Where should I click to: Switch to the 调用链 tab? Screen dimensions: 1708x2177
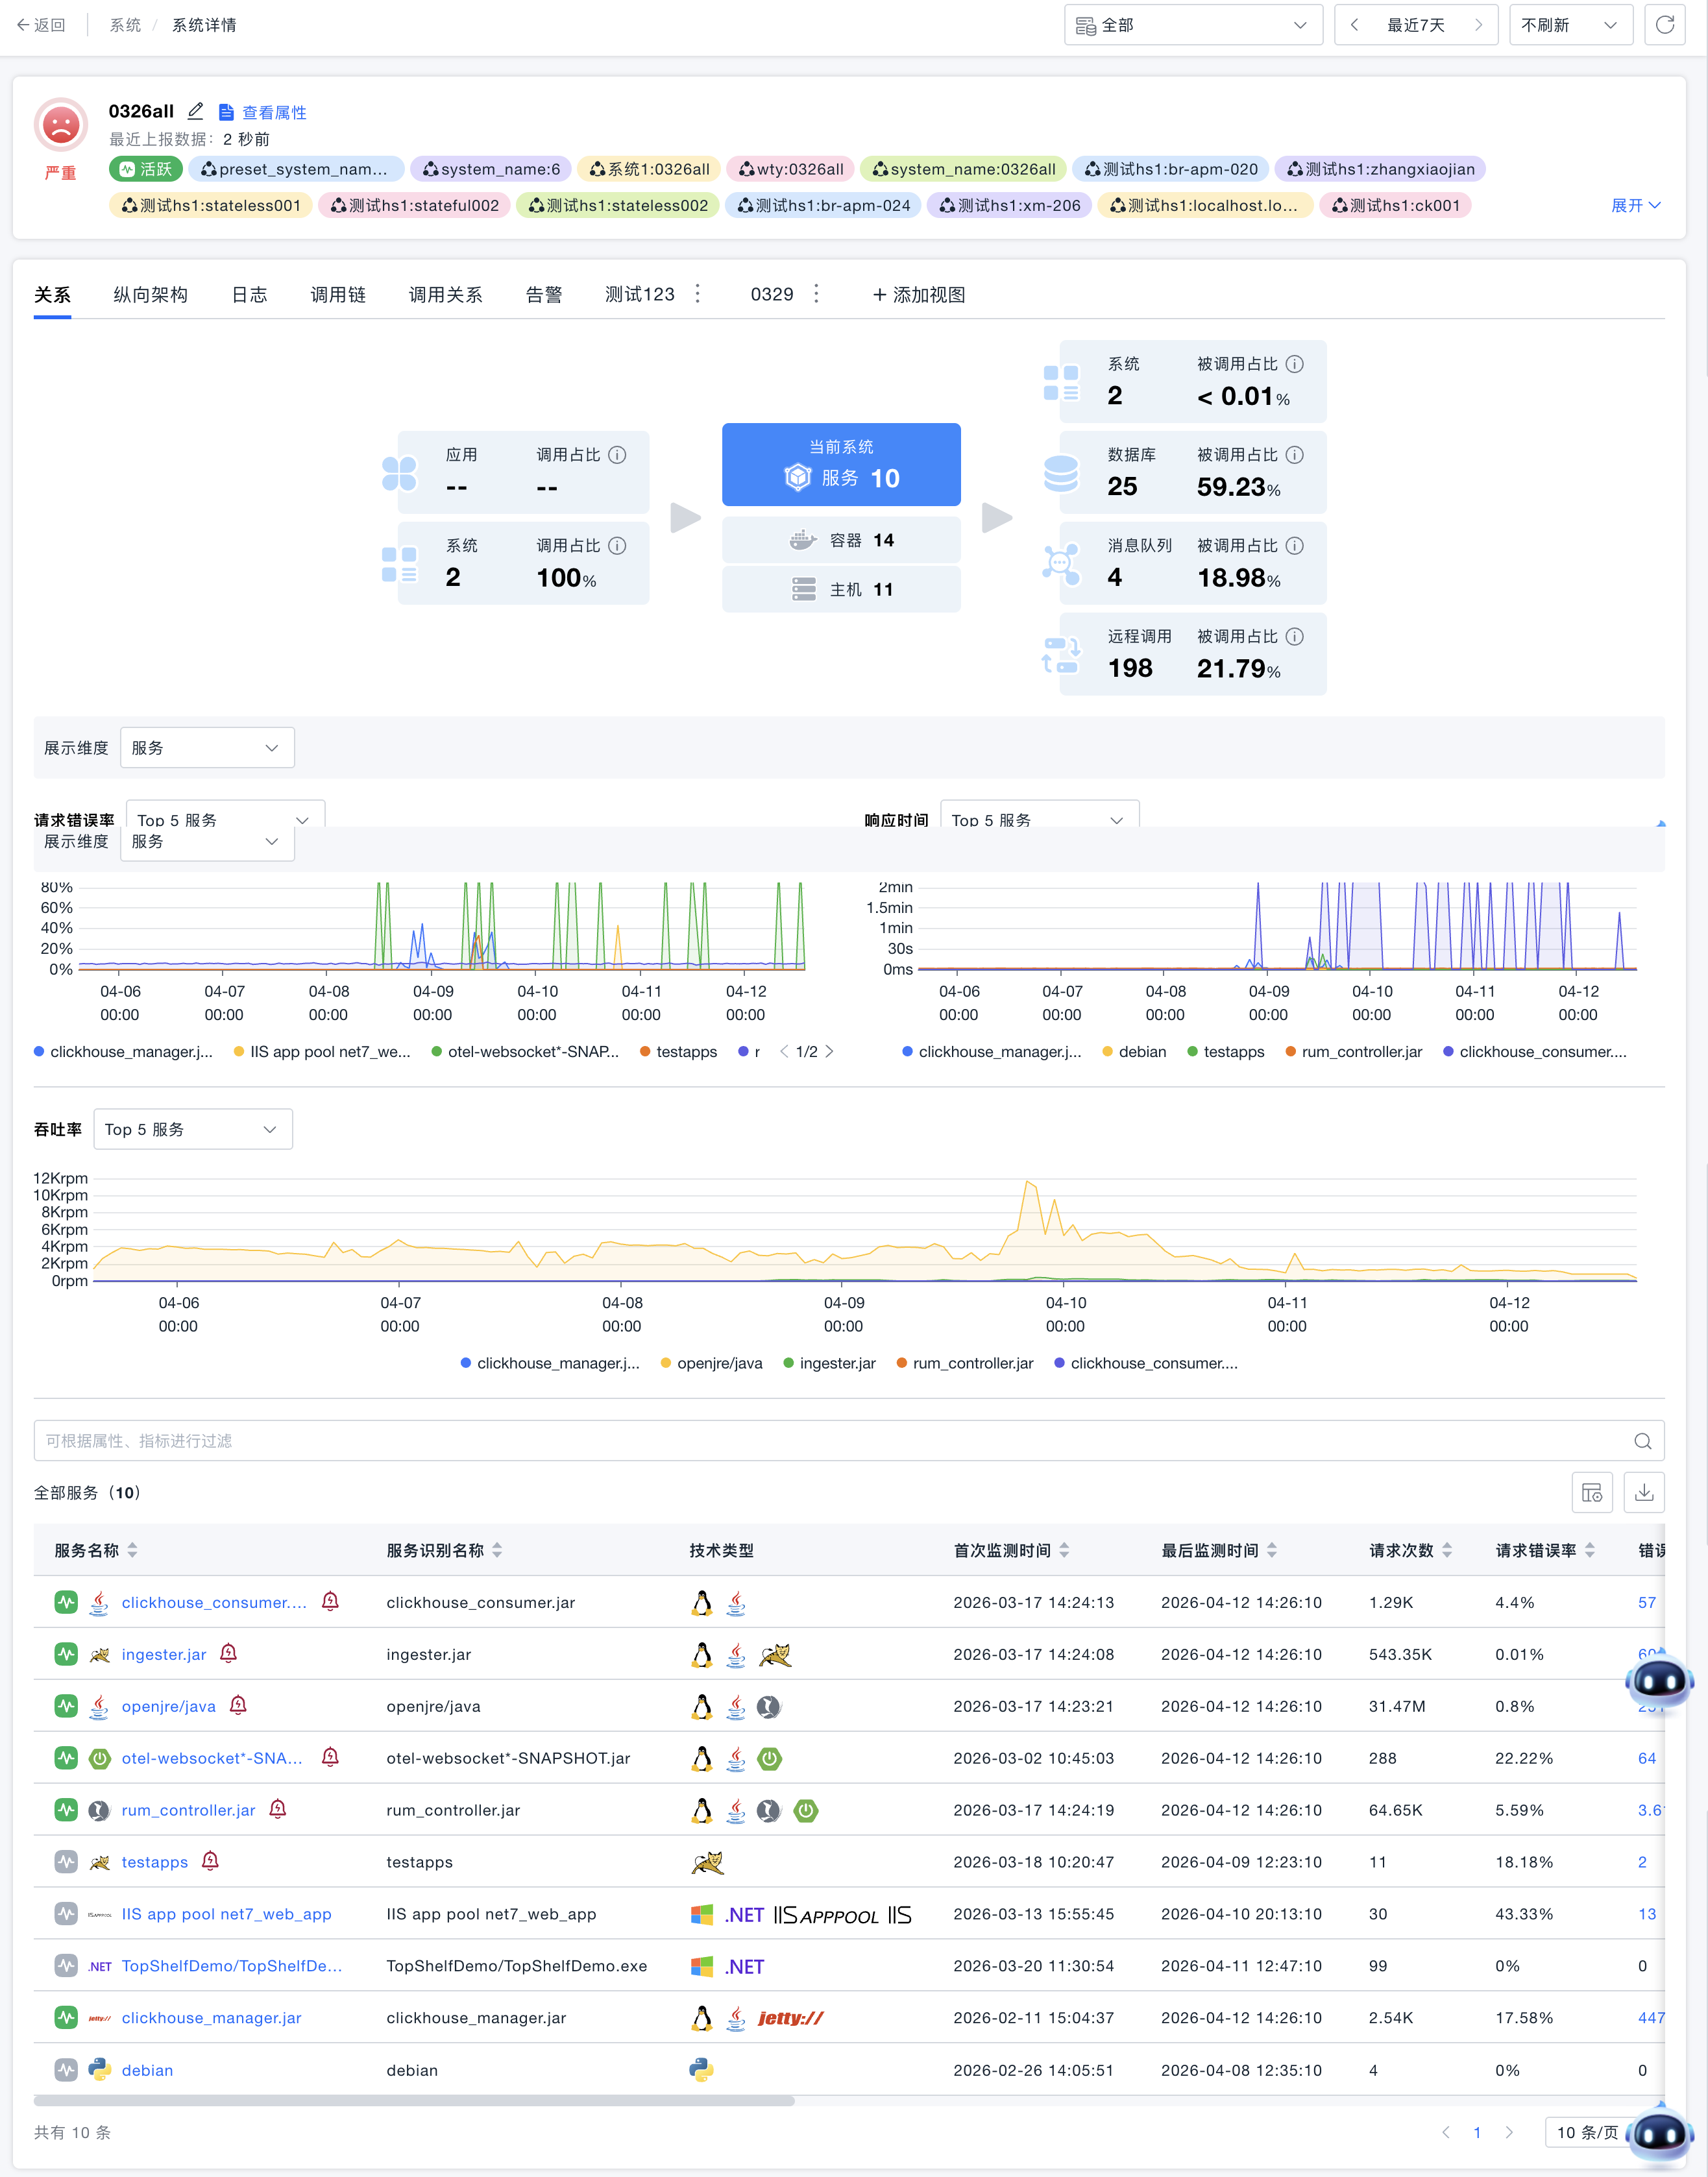tap(338, 294)
